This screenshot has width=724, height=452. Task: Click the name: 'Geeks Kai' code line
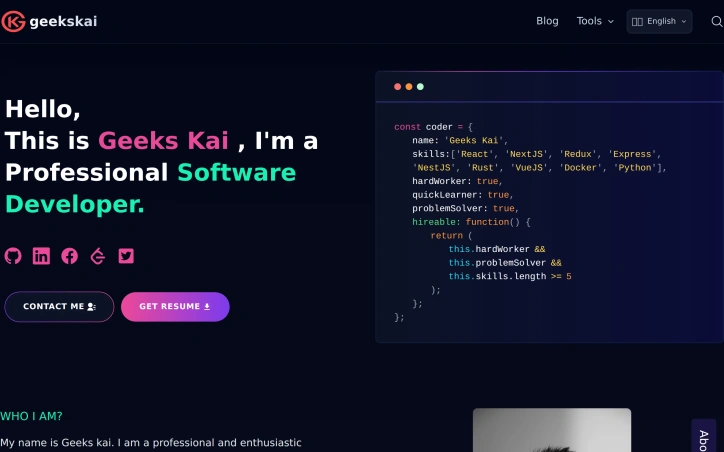click(x=460, y=140)
